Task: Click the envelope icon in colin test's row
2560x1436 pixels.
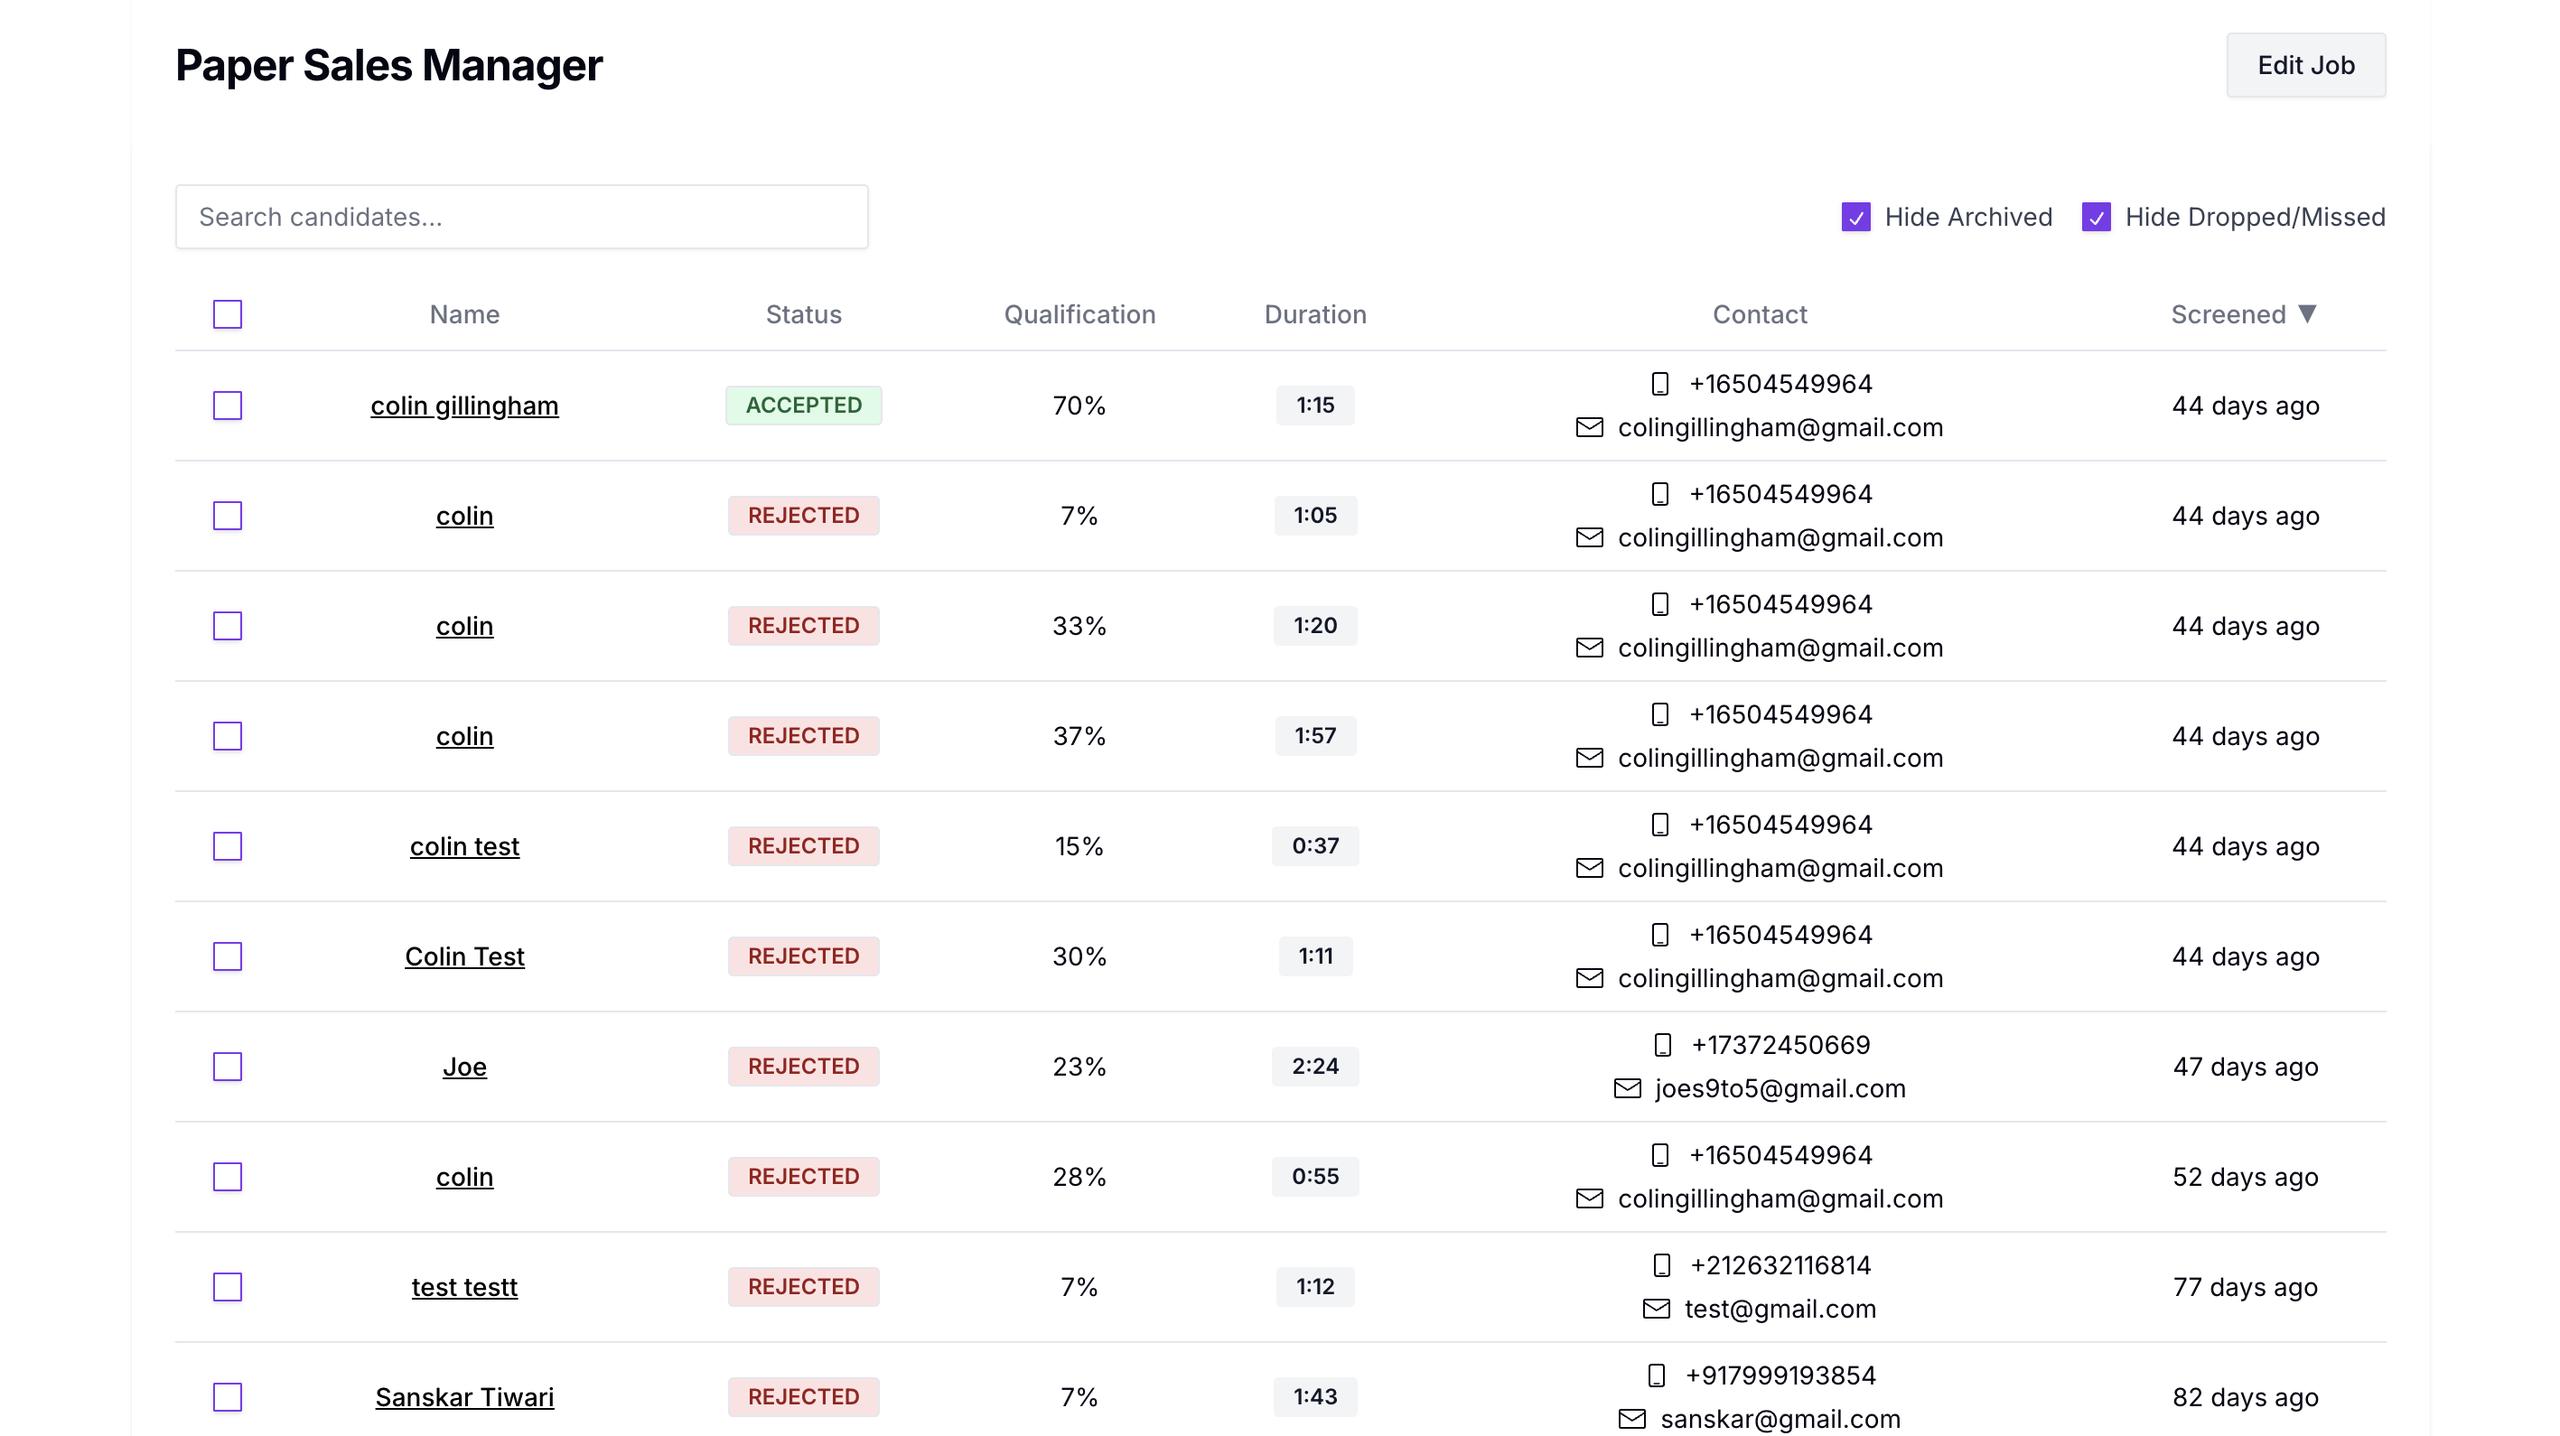Action: (x=1589, y=868)
